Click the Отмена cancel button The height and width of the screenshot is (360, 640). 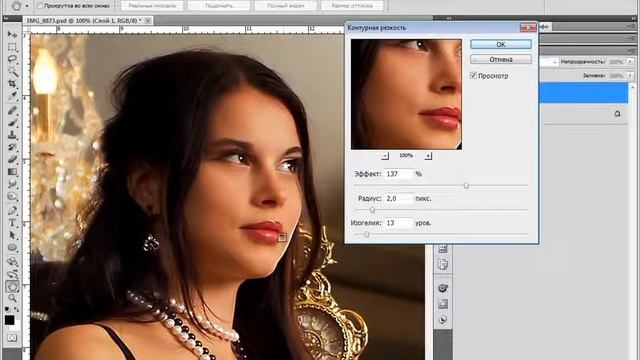point(501,59)
